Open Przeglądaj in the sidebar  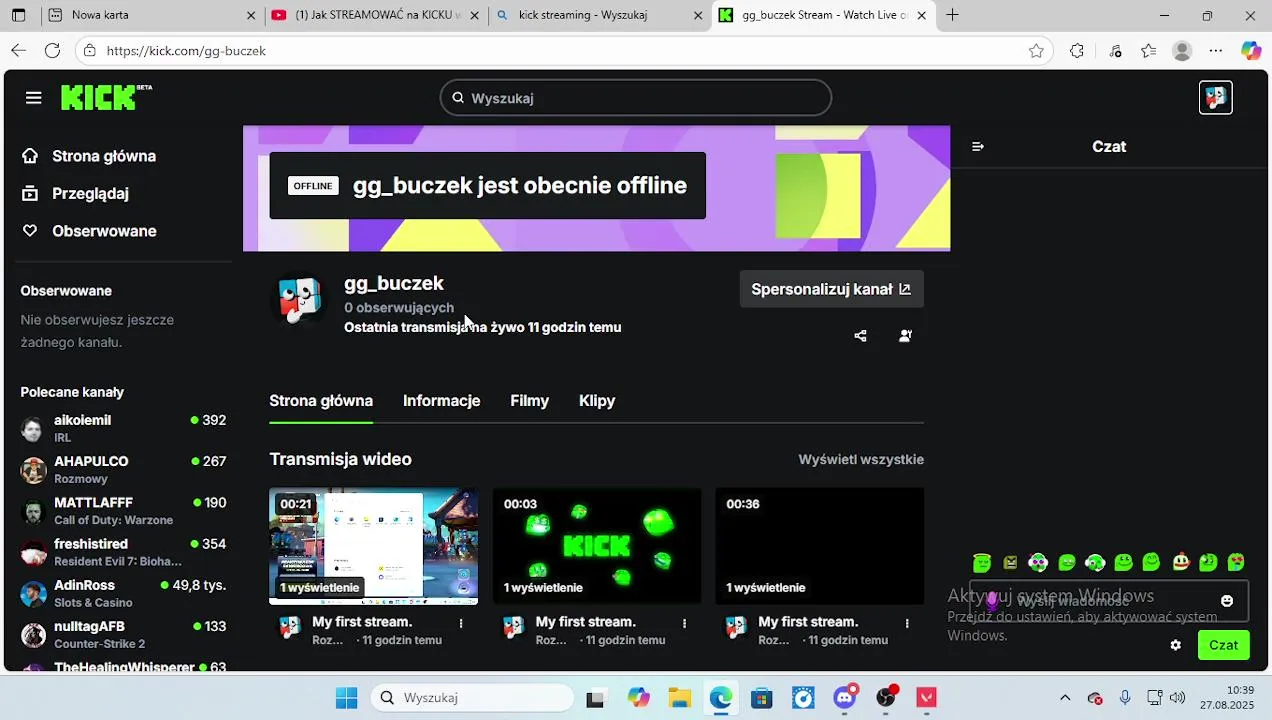coord(75,194)
